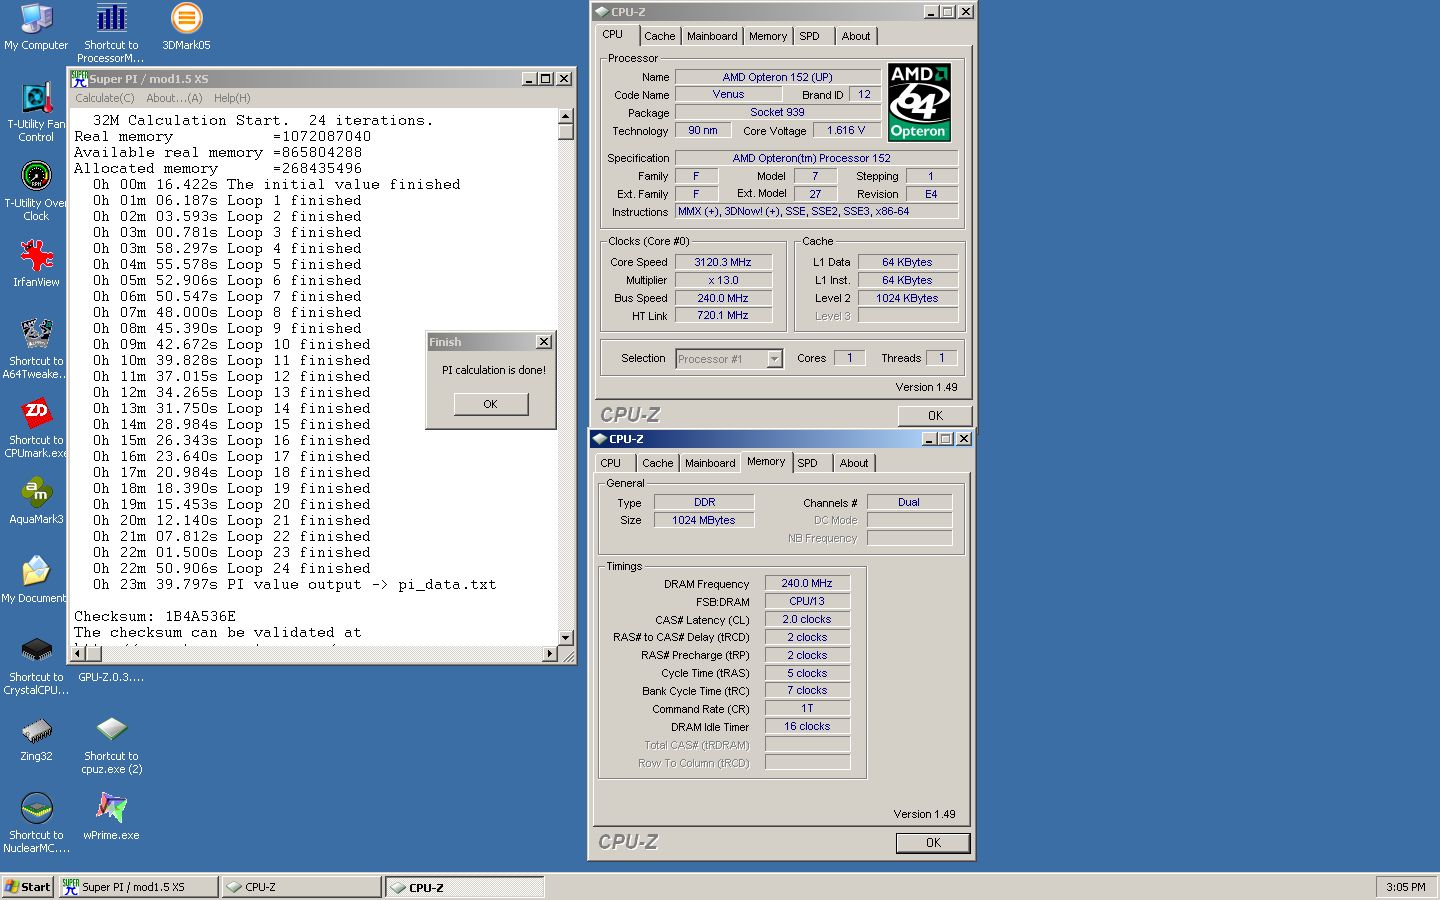Click the Checksum: 1B4A536E line

[x=155, y=616]
